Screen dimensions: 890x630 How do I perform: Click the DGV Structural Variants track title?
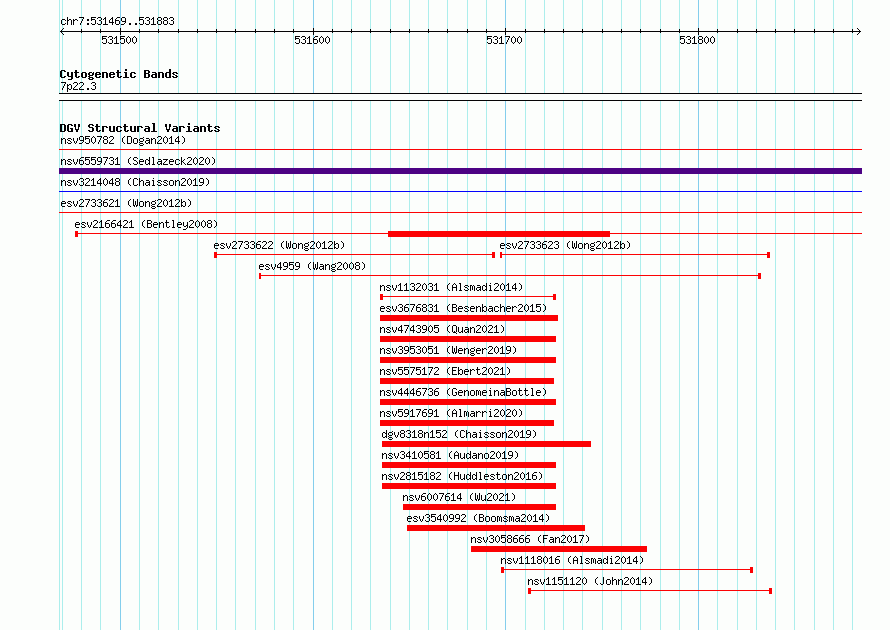(140, 128)
